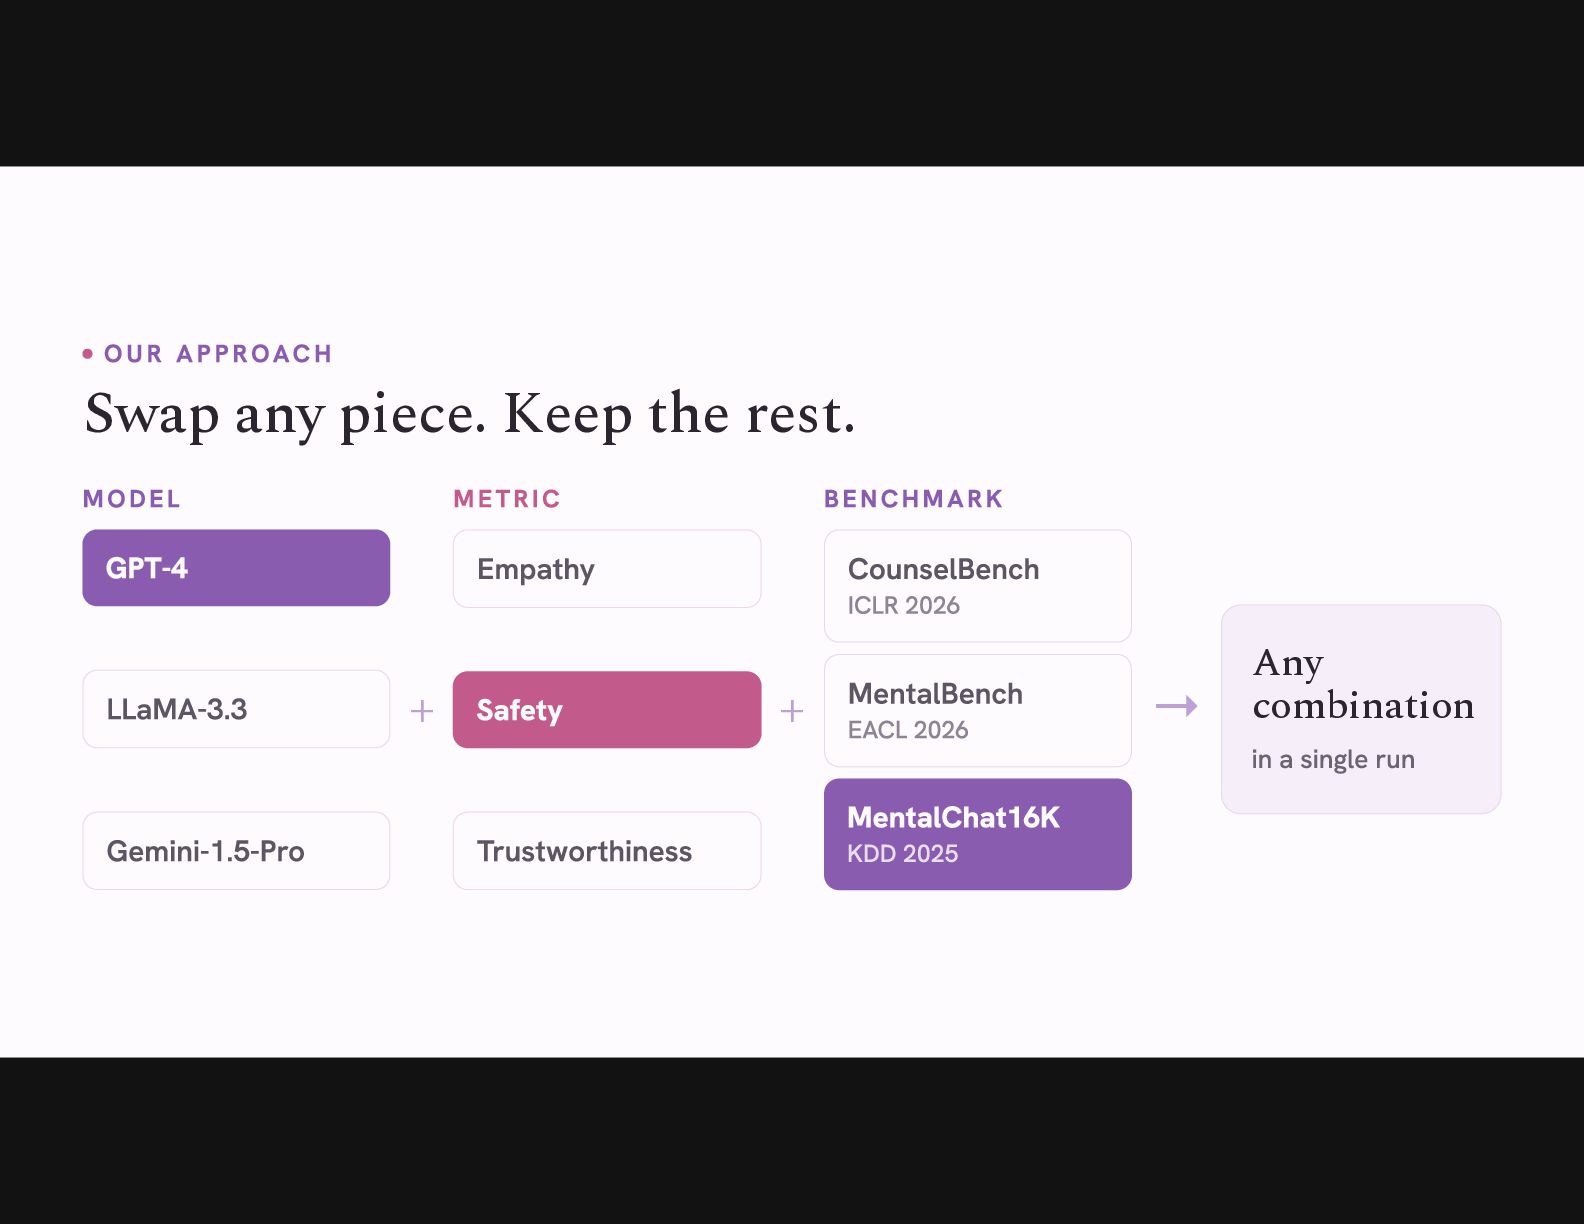Pick the Gemini-1.5-Pro model box
The height and width of the screenshot is (1224, 1584).
(x=236, y=851)
